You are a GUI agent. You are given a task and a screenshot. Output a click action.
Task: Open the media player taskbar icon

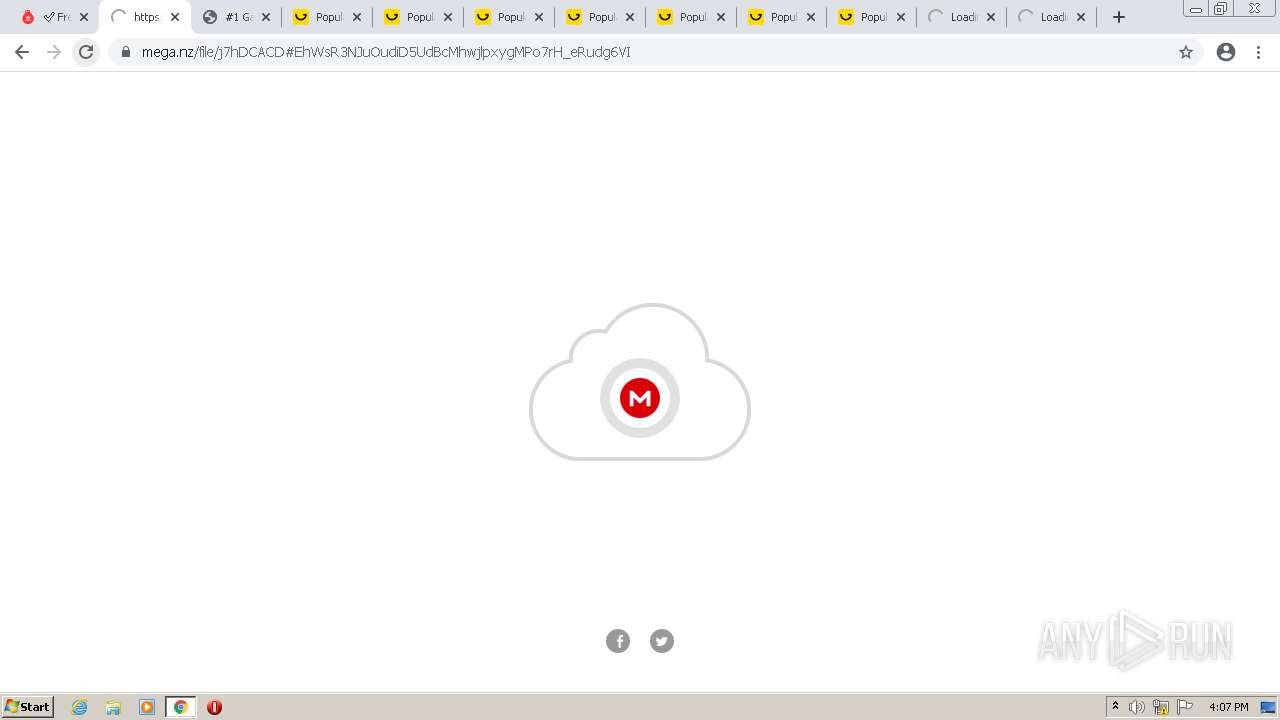click(147, 707)
